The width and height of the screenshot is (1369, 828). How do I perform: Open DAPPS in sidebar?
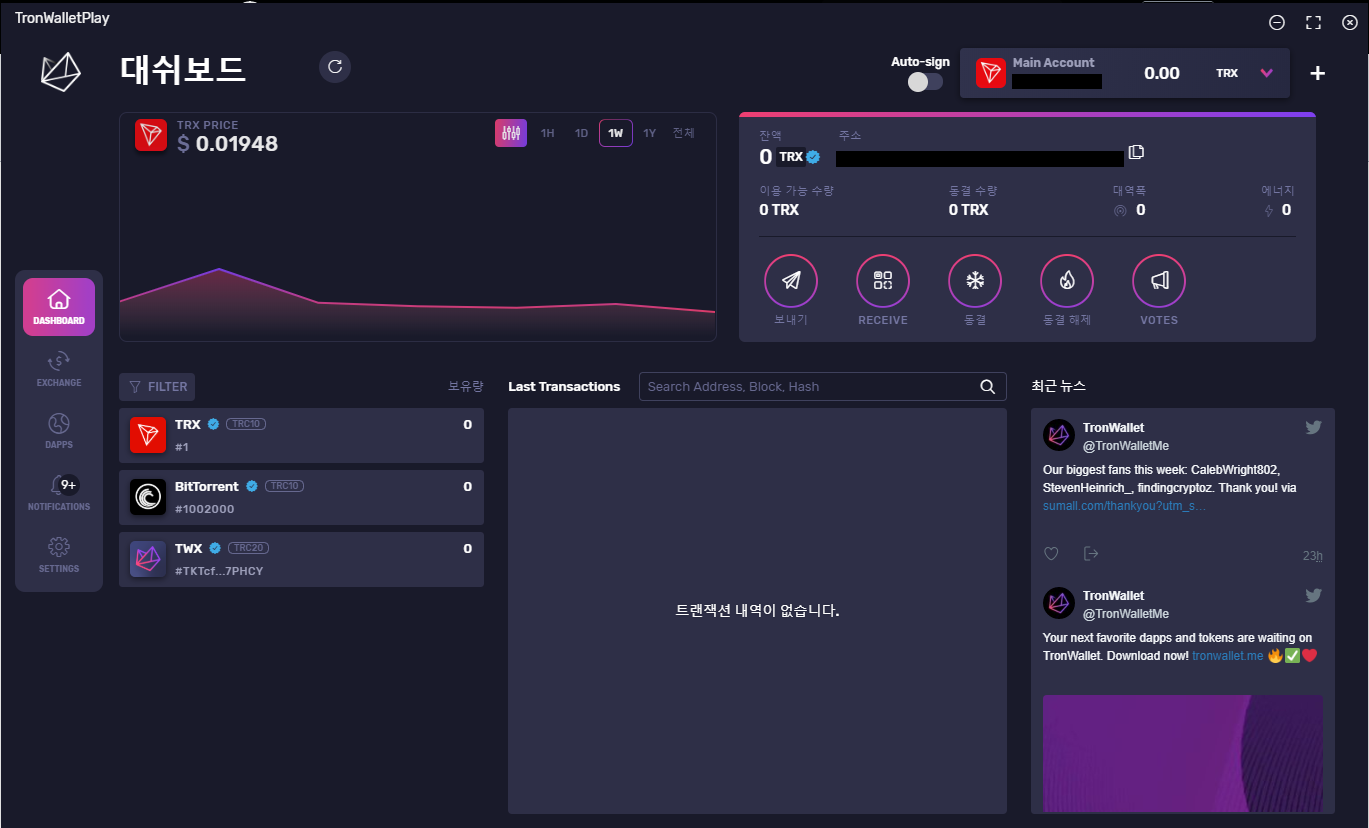(59, 431)
